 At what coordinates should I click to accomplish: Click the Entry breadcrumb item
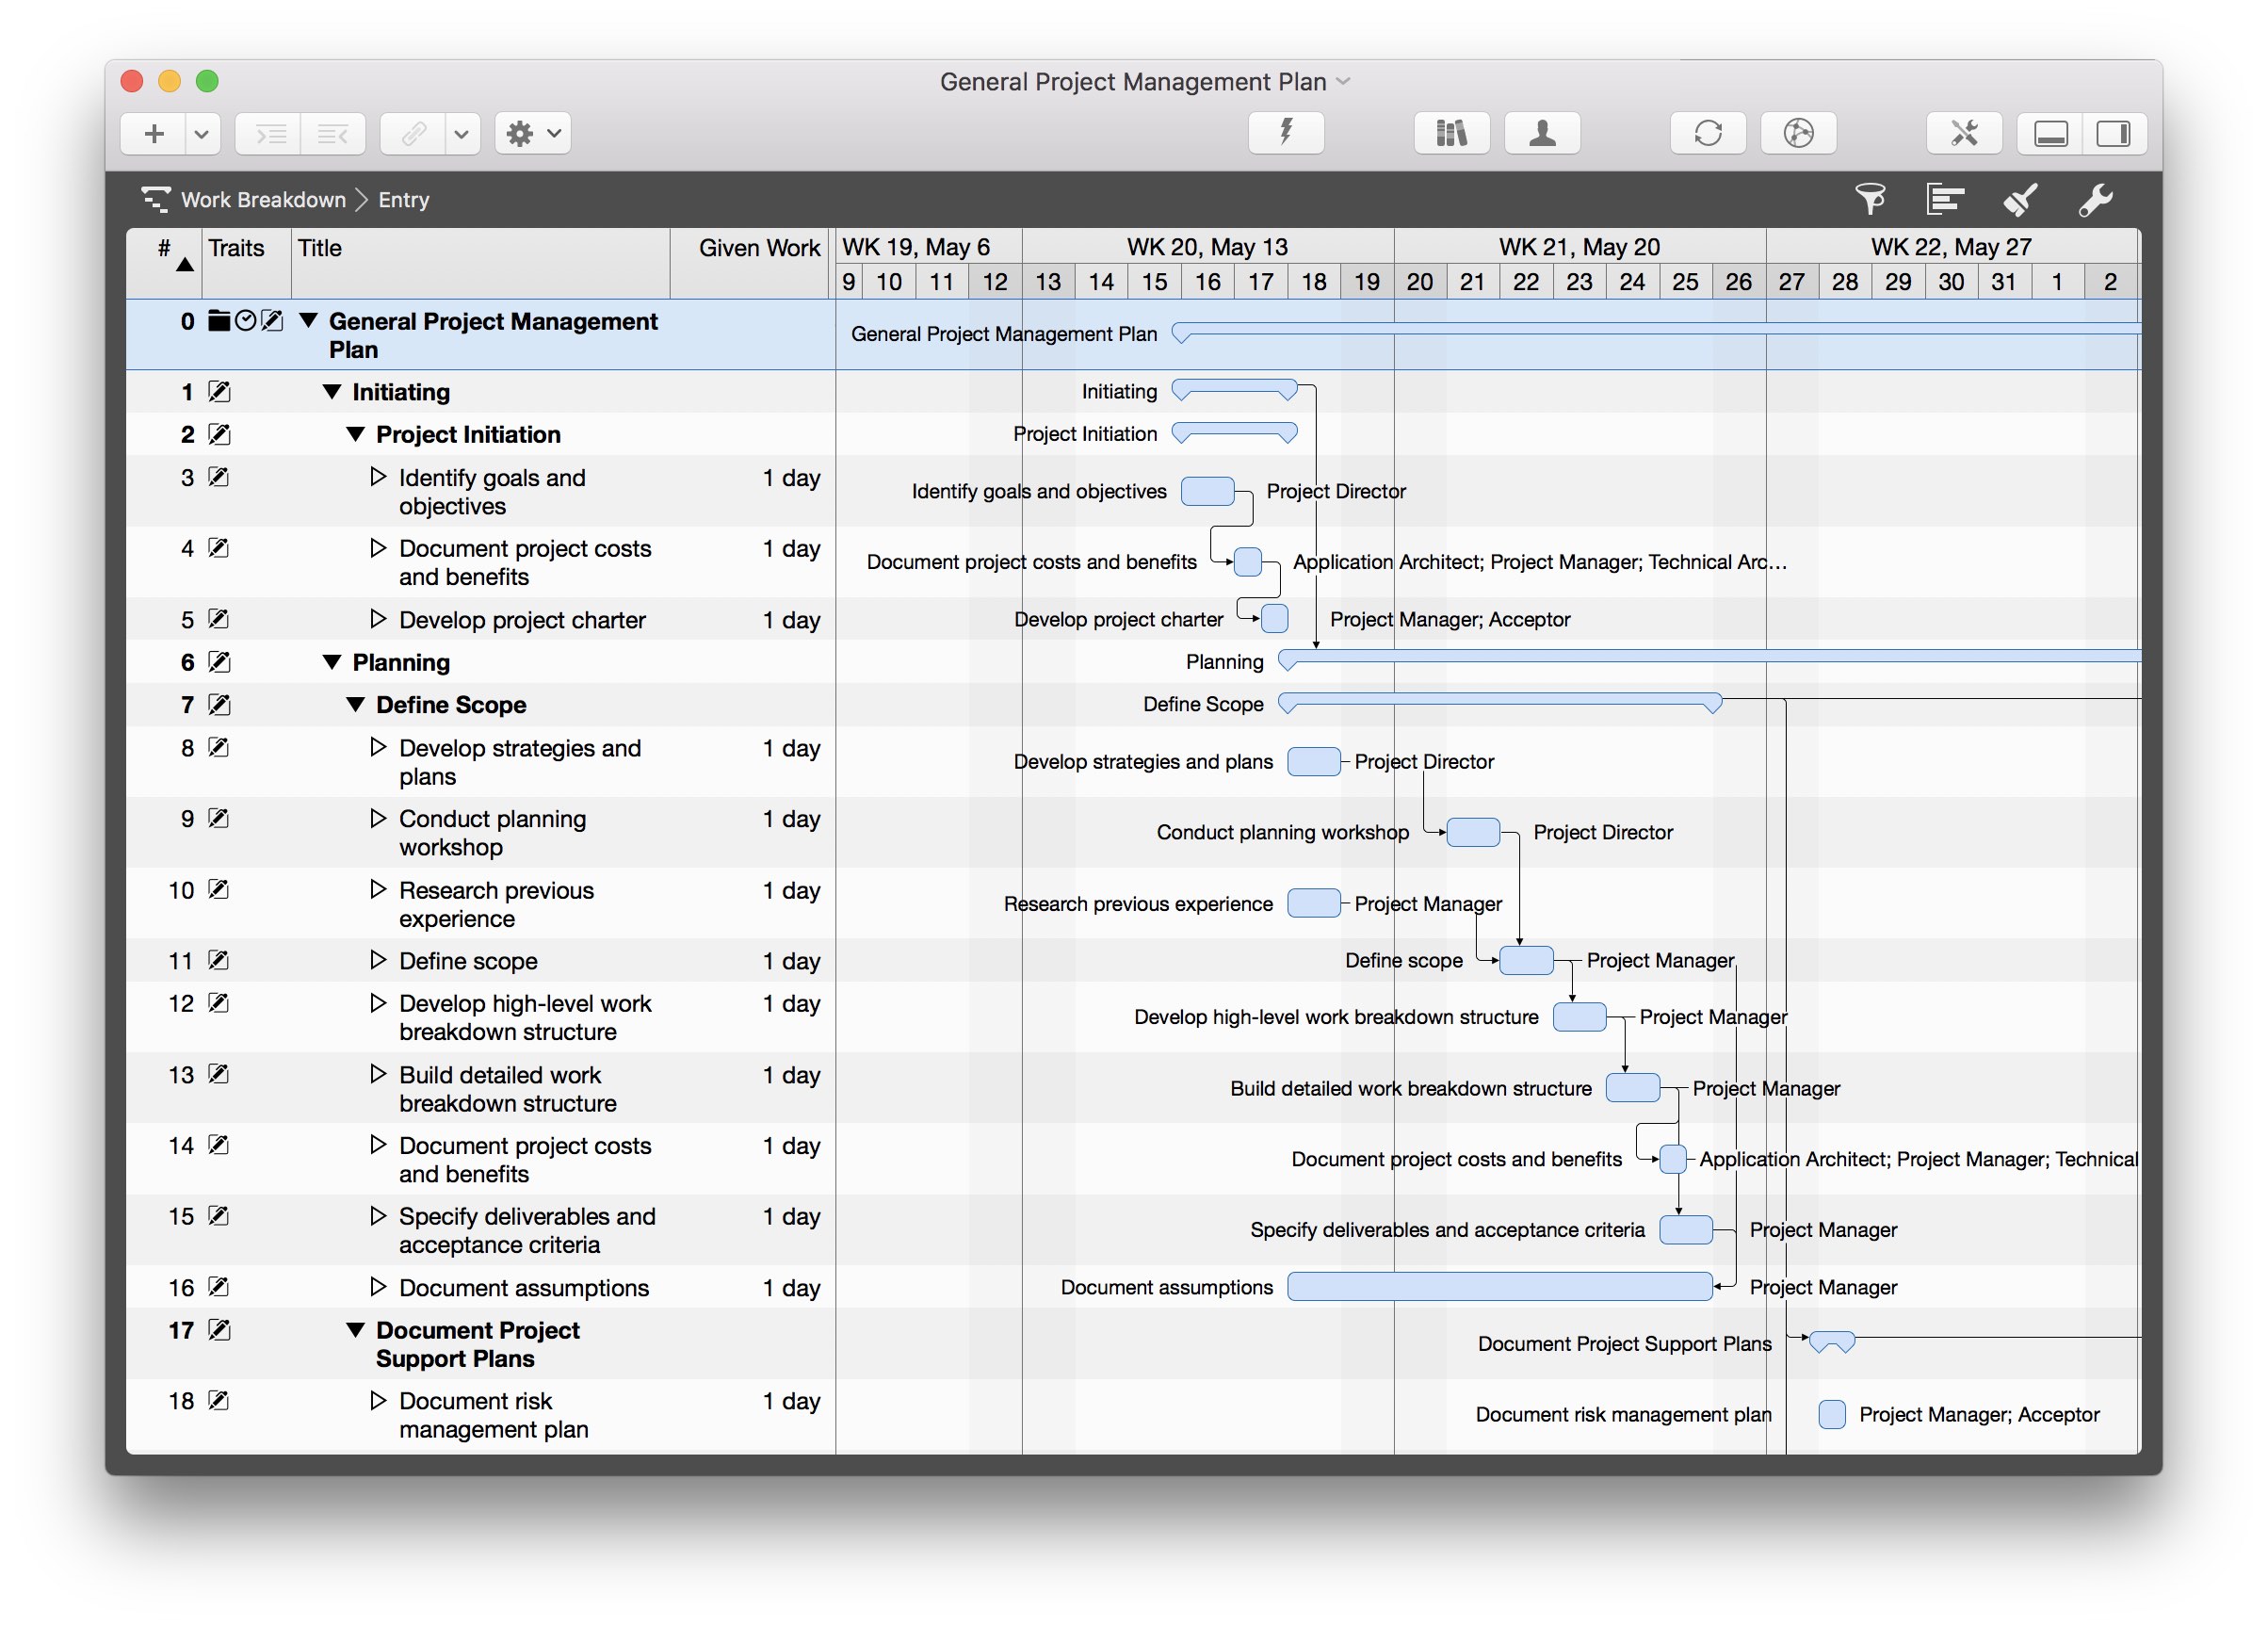pos(403,199)
